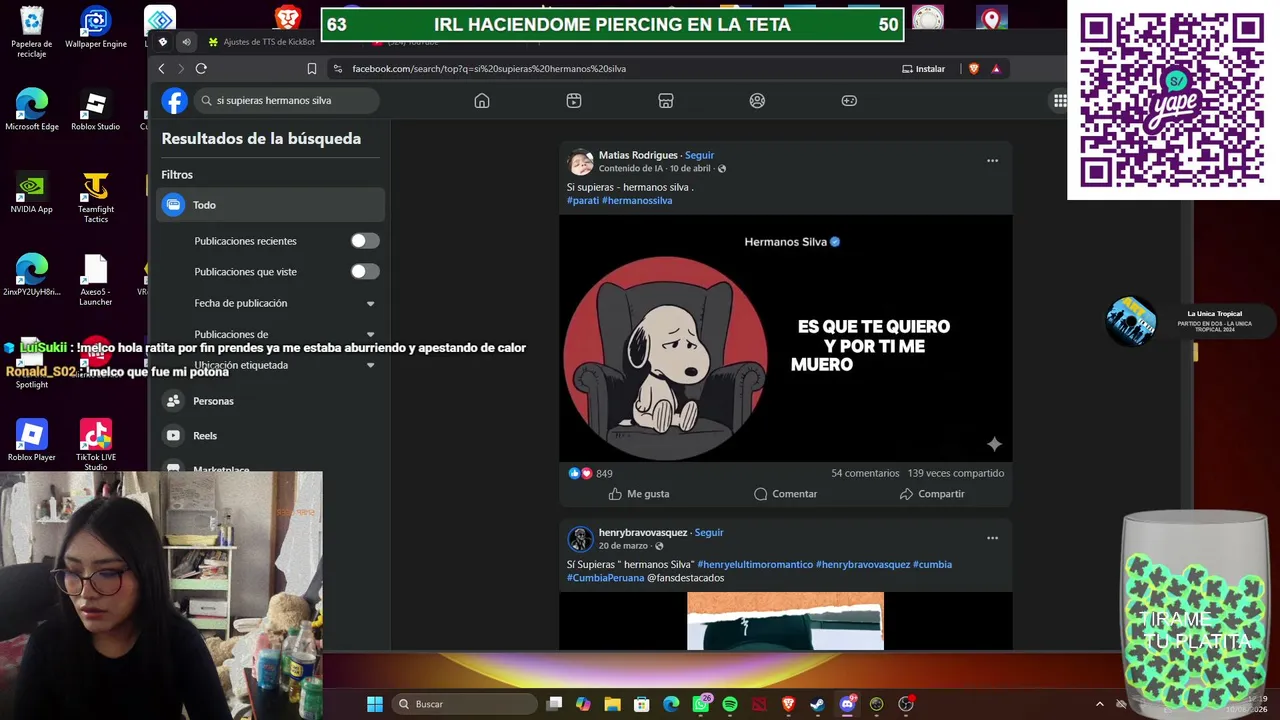1280x720 pixels.
Task: Open the #parati hashtag link
Action: pos(583,201)
